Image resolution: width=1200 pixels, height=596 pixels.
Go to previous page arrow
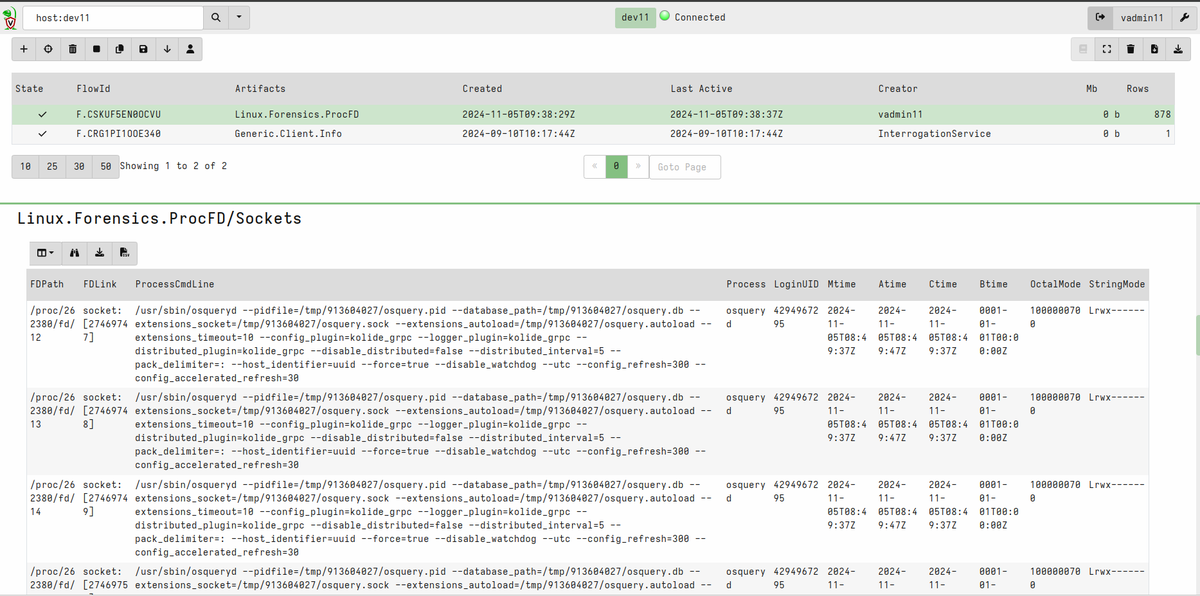[x=595, y=166]
